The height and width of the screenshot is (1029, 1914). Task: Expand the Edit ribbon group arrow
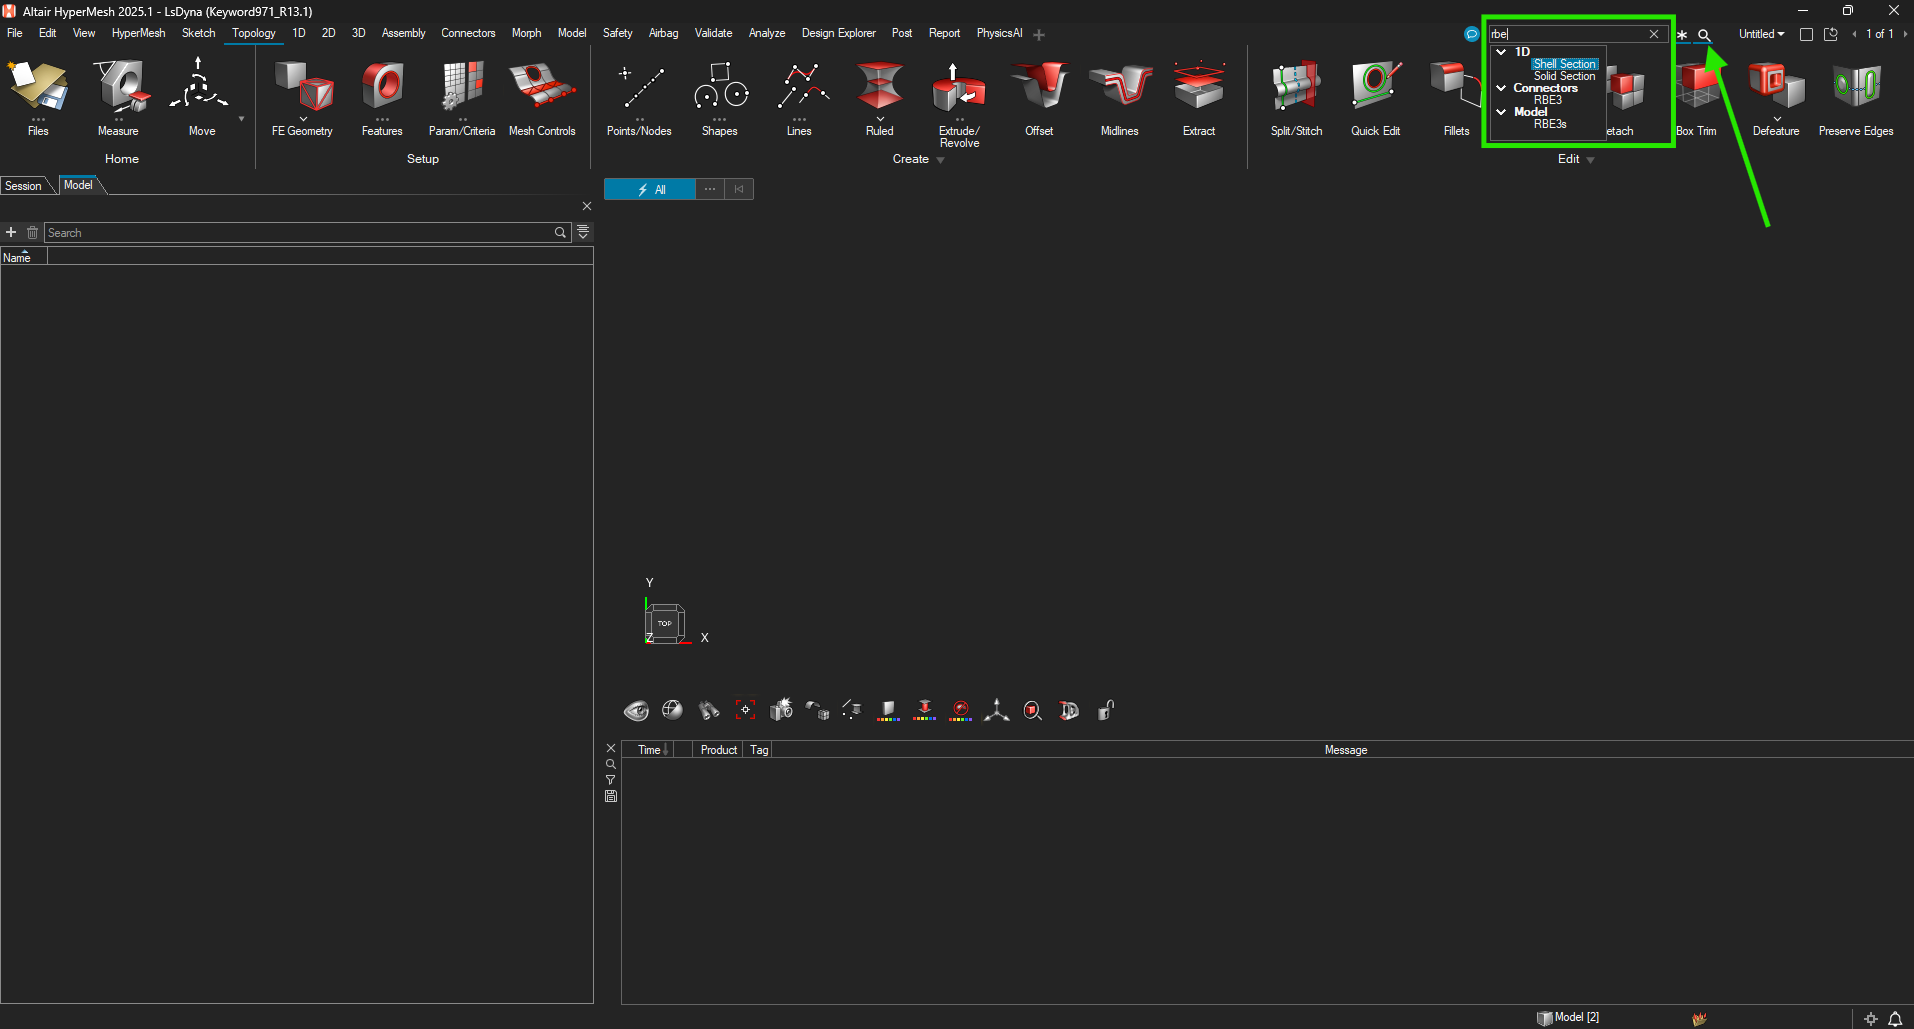point(1591,160)
